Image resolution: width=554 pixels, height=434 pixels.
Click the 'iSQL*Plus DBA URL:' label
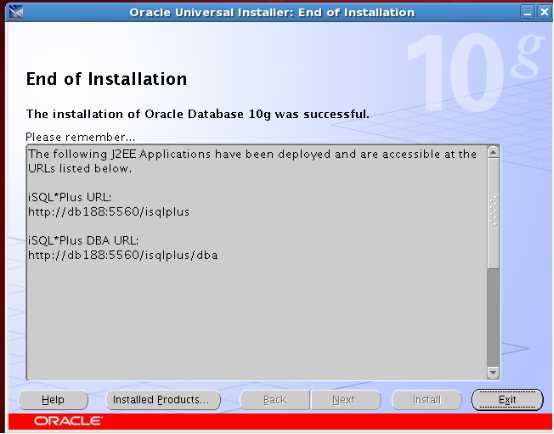coord(83,241)
